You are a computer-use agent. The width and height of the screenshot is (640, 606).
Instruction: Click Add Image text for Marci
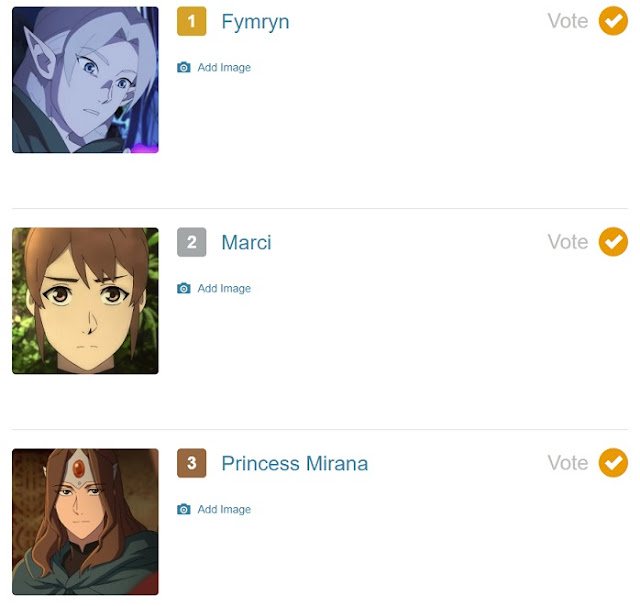(x=224, y=289)
